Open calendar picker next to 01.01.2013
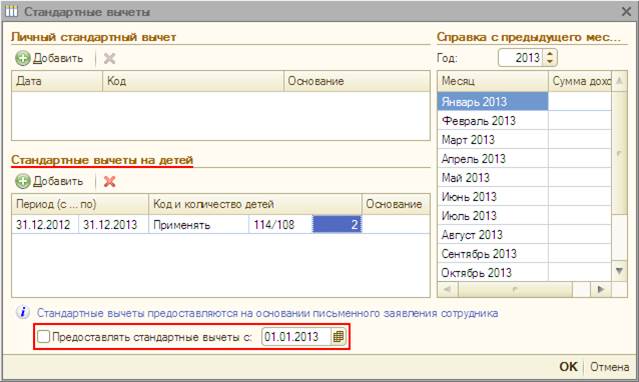639x382 pixels. click(x=338, y=337)
